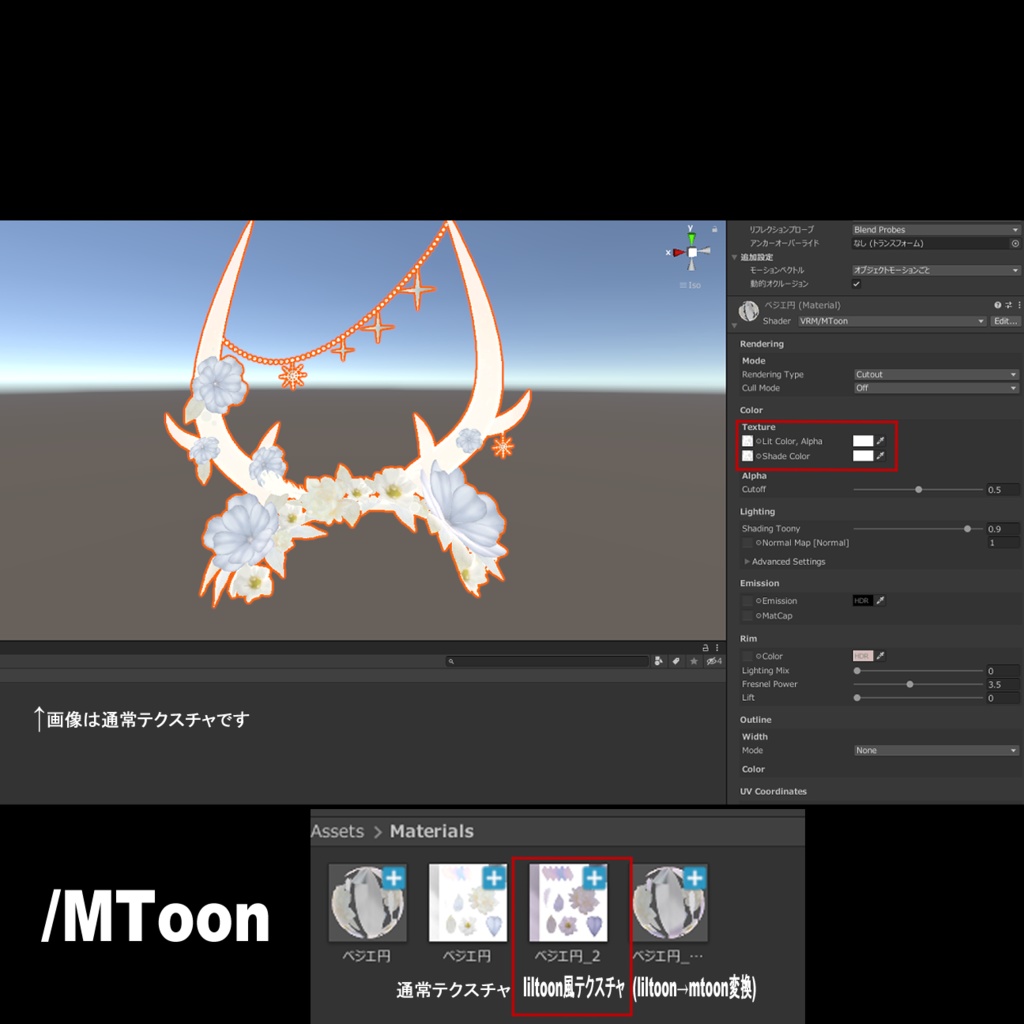Open the リフレクションプローブ Blend Probes dropdown
This screenshot has width=1024, height=1024.
point(936,229)
